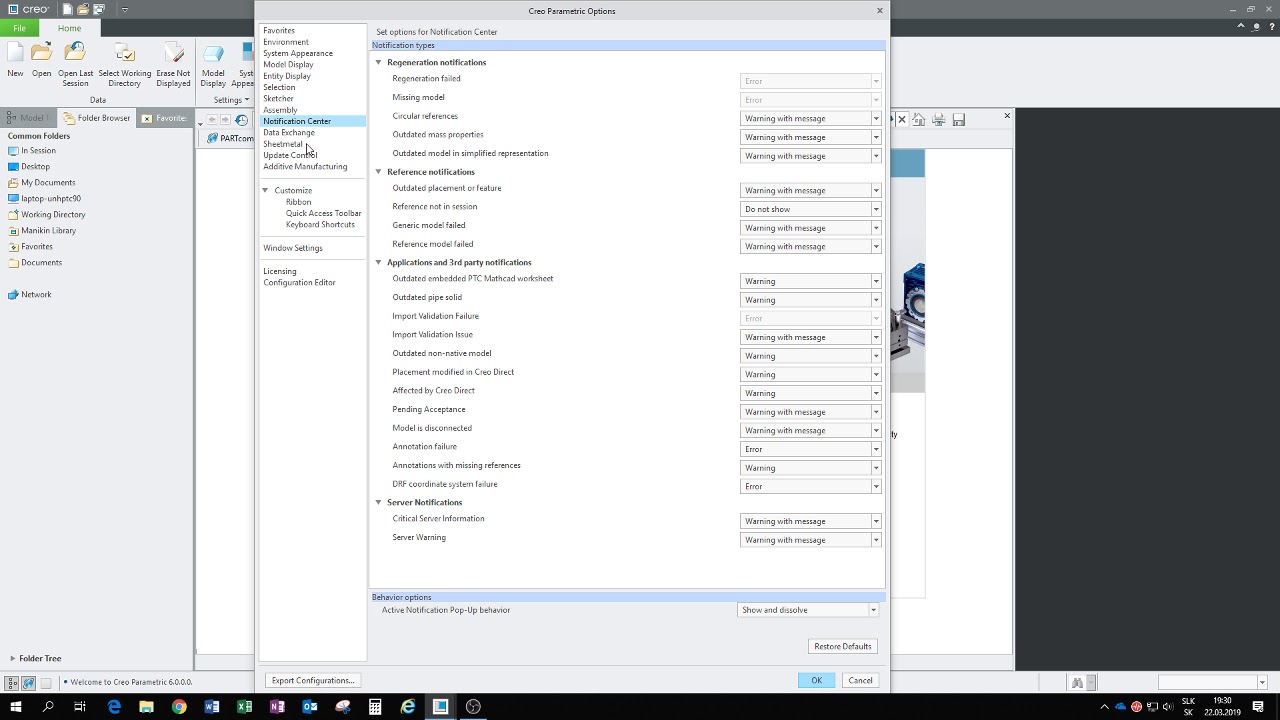
Task: Click the Erase Not Displayed icon
Action: 173,53
